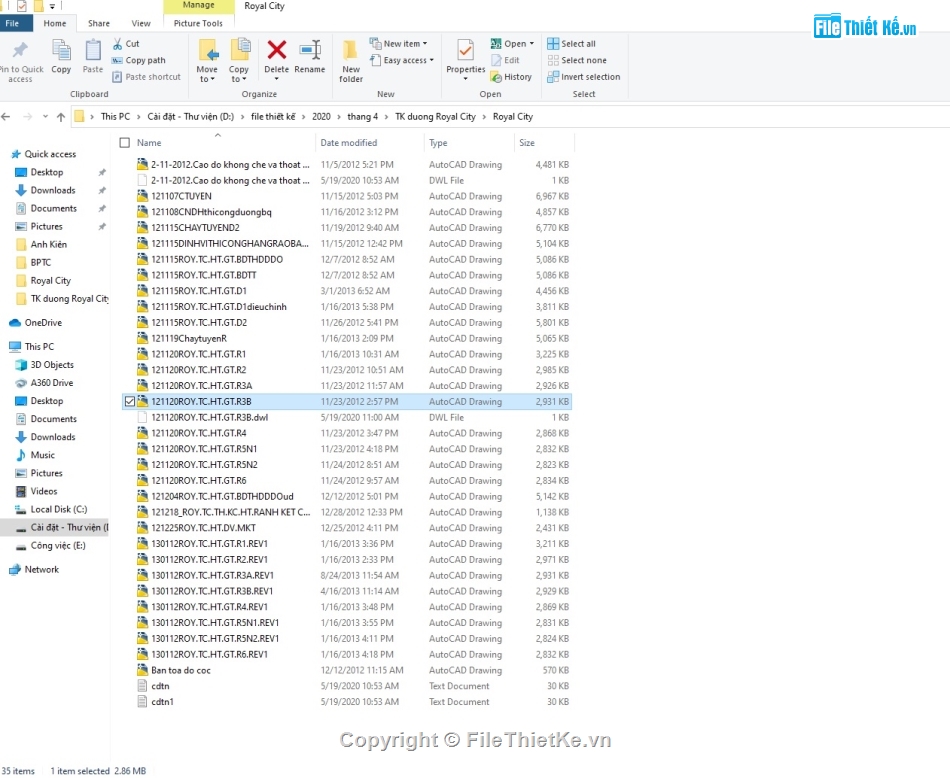This screenshot has width=950, height=778.
Task: Navigate to the 2020 breadcrumb folder
Action: [321, 117]
